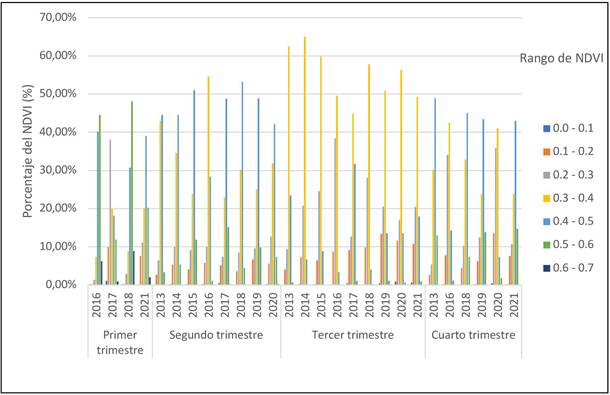
Task: Click year 2019 under Tercer trimestre
Action: tap(386, 305)
